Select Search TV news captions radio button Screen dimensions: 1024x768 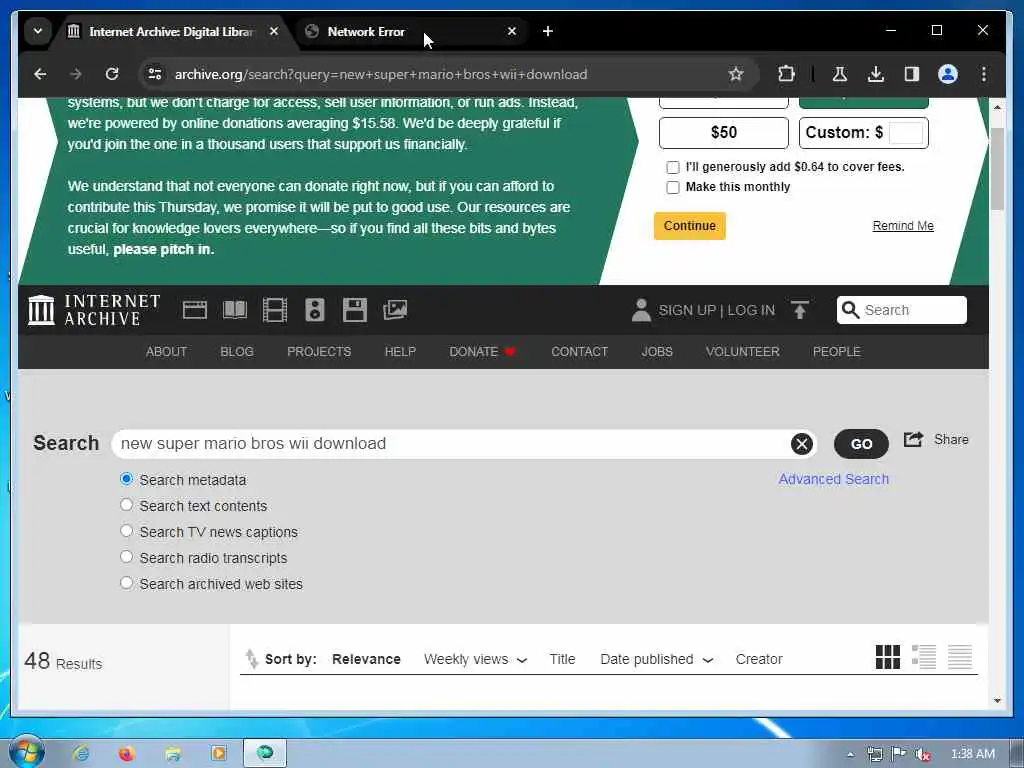pyautogui.click(x=127, y=532)
